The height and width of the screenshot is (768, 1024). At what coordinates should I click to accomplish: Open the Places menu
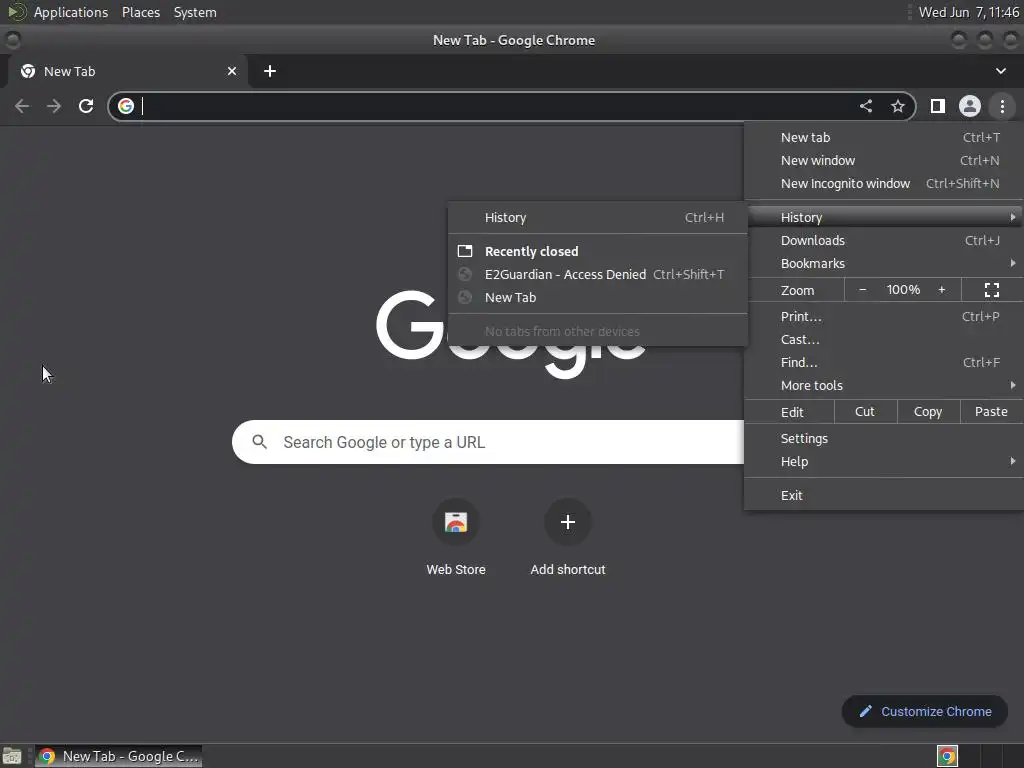coord(141,12)
